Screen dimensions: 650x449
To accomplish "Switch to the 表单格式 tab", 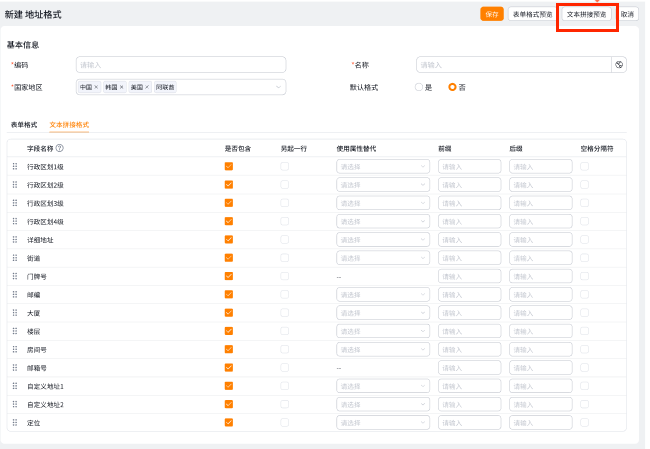I will [x=24, y=125].
